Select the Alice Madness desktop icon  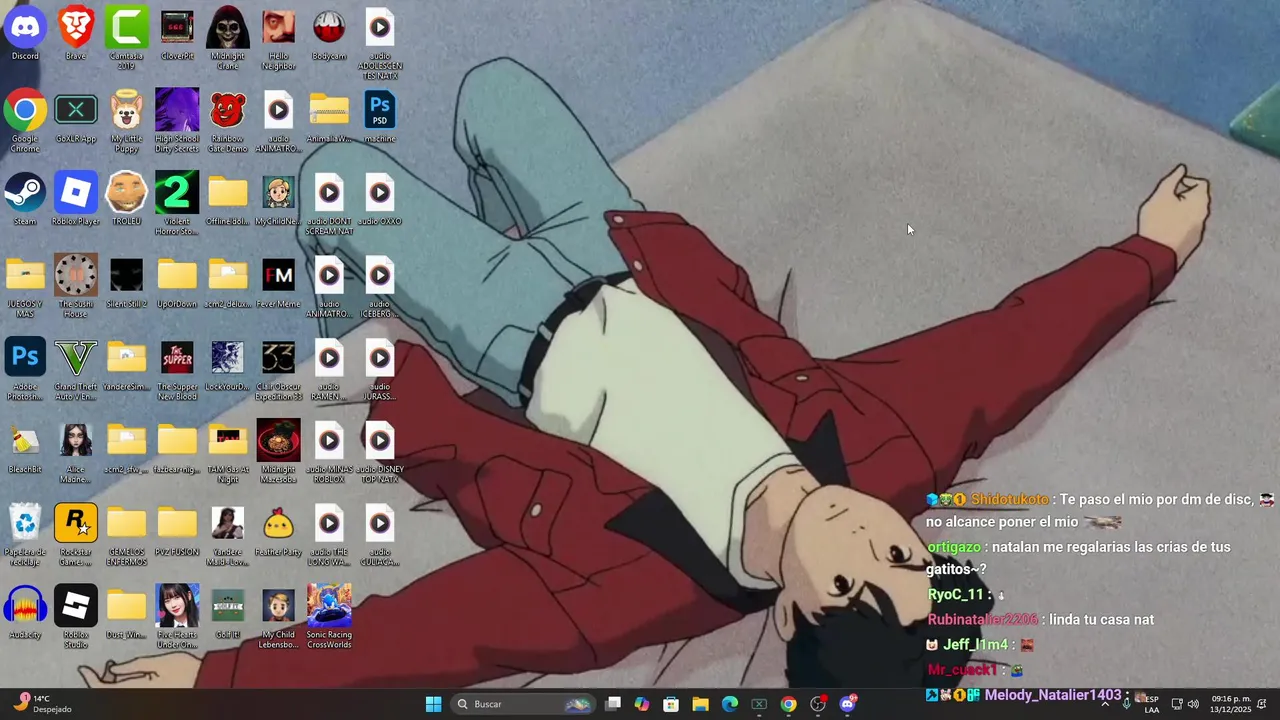76,452
